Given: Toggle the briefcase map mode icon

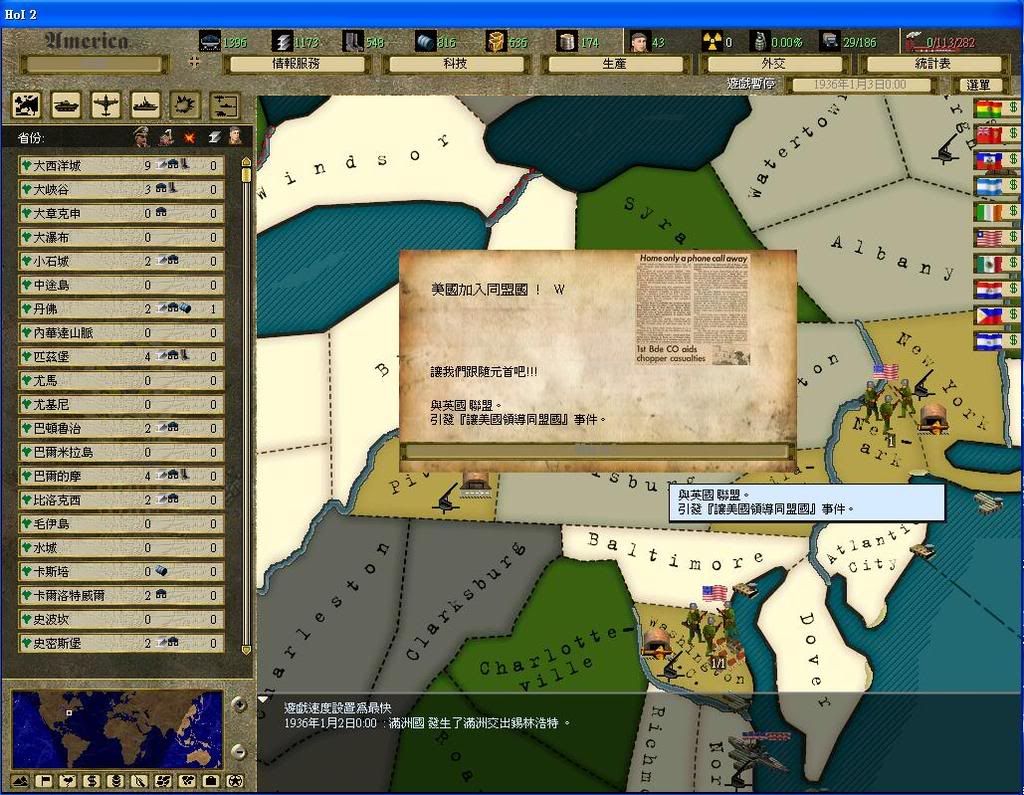Looking at the screenshot, I should 210,780.
